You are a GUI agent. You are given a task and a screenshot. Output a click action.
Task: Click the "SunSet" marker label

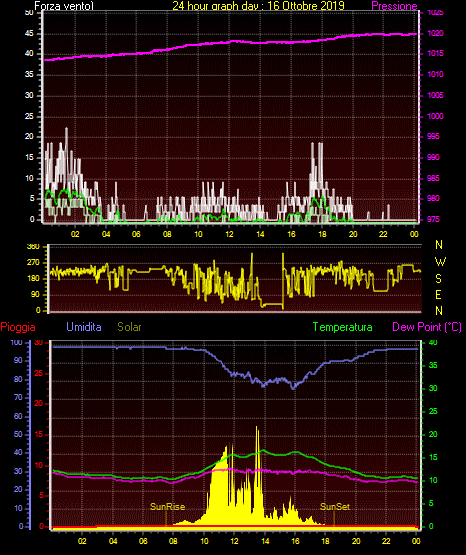[335, 507]
